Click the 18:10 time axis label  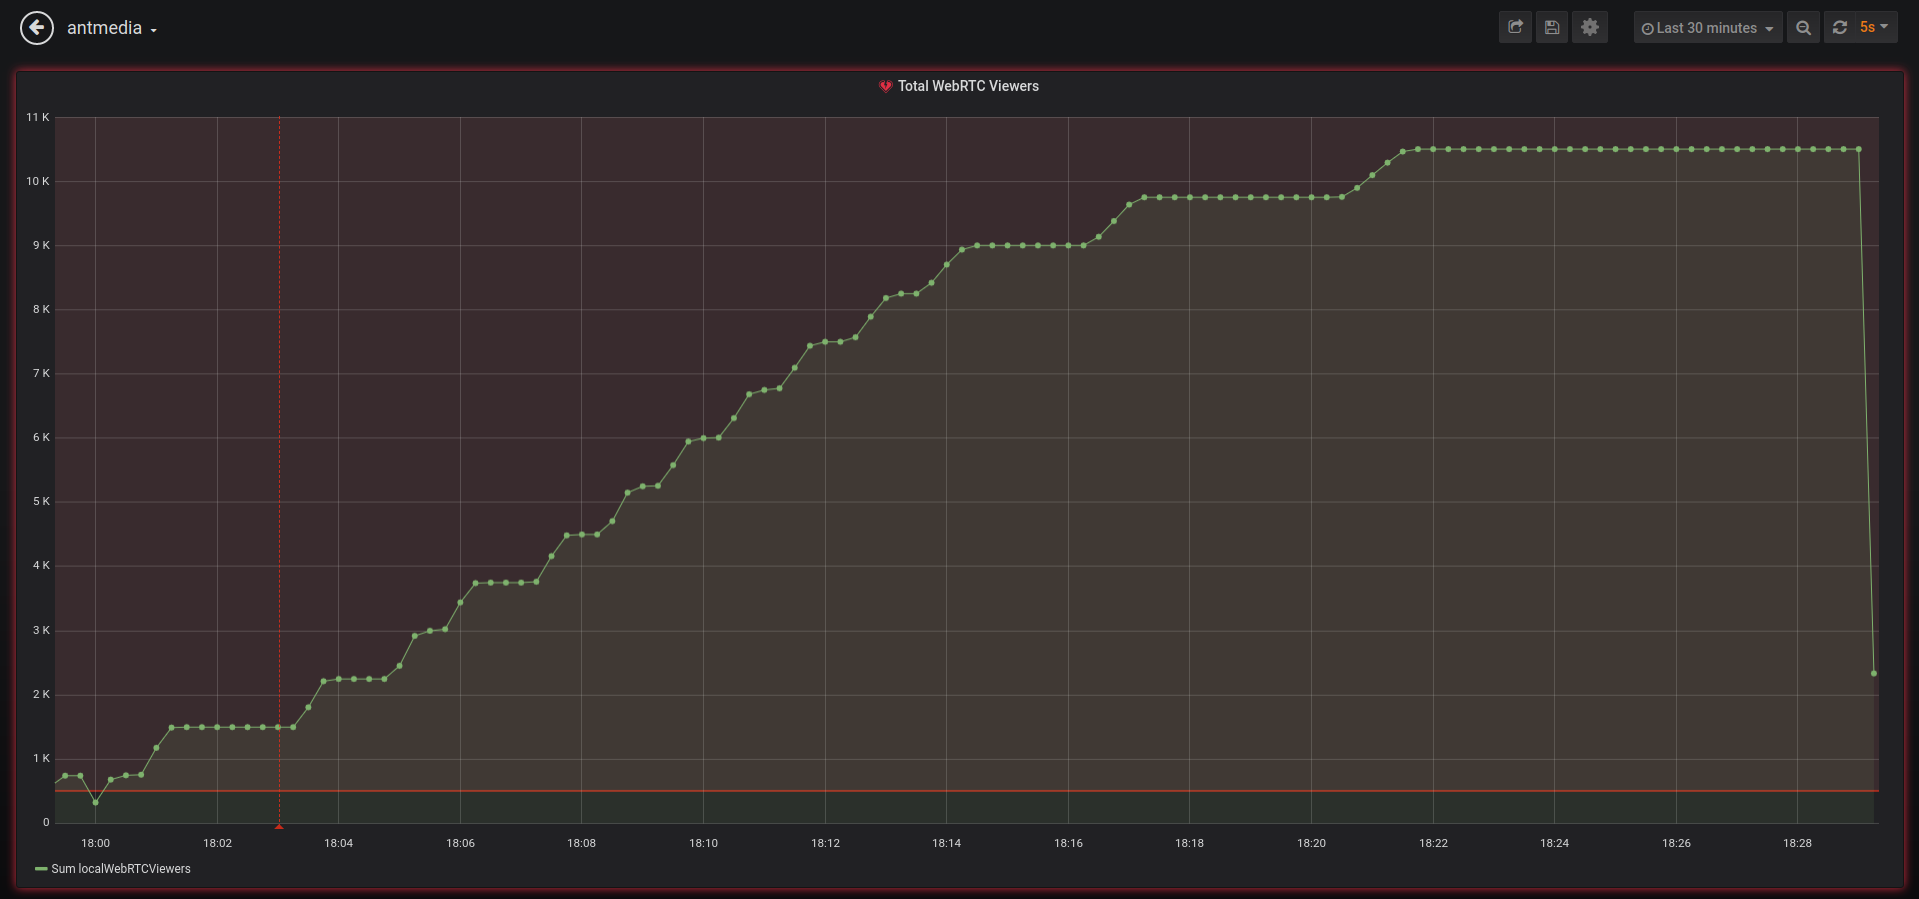tap(704, 843)
